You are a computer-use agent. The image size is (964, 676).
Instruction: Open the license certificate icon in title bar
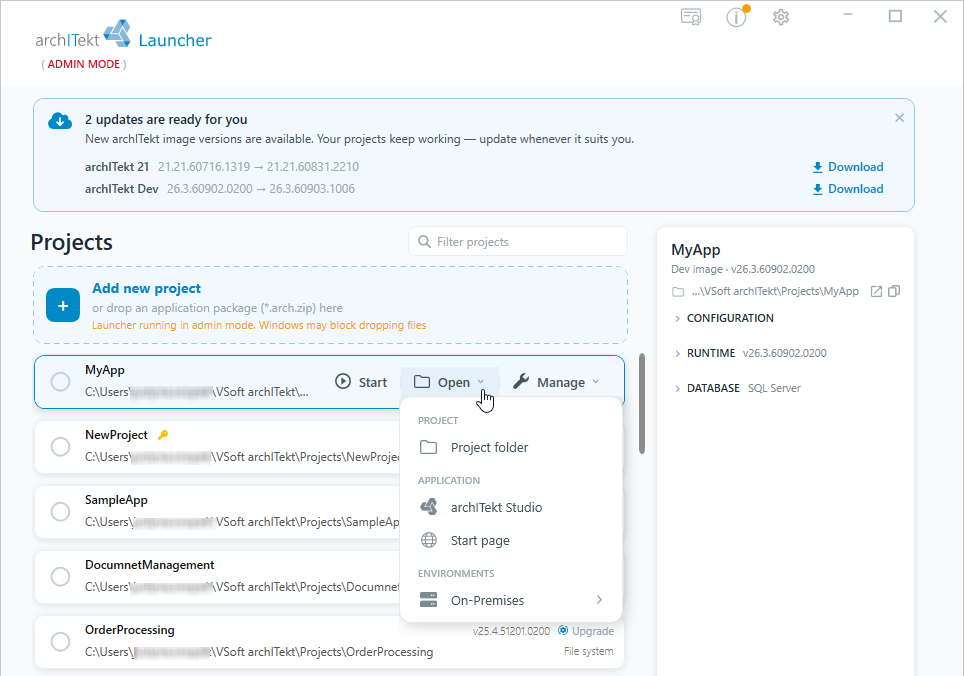(x=691, y=17)
